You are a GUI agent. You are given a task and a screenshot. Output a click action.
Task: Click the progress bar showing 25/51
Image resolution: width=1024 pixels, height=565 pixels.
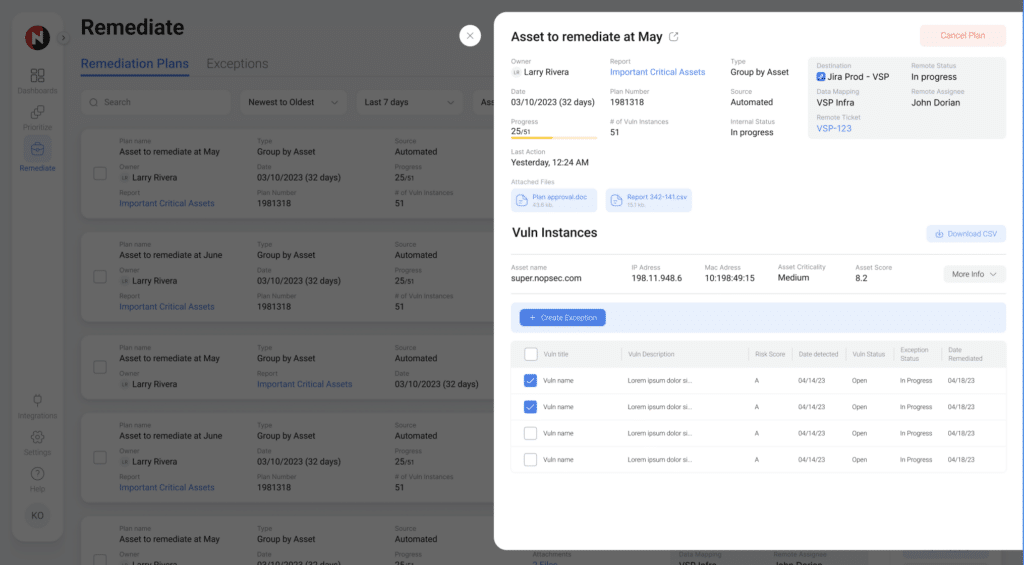(x=554, y=138)
